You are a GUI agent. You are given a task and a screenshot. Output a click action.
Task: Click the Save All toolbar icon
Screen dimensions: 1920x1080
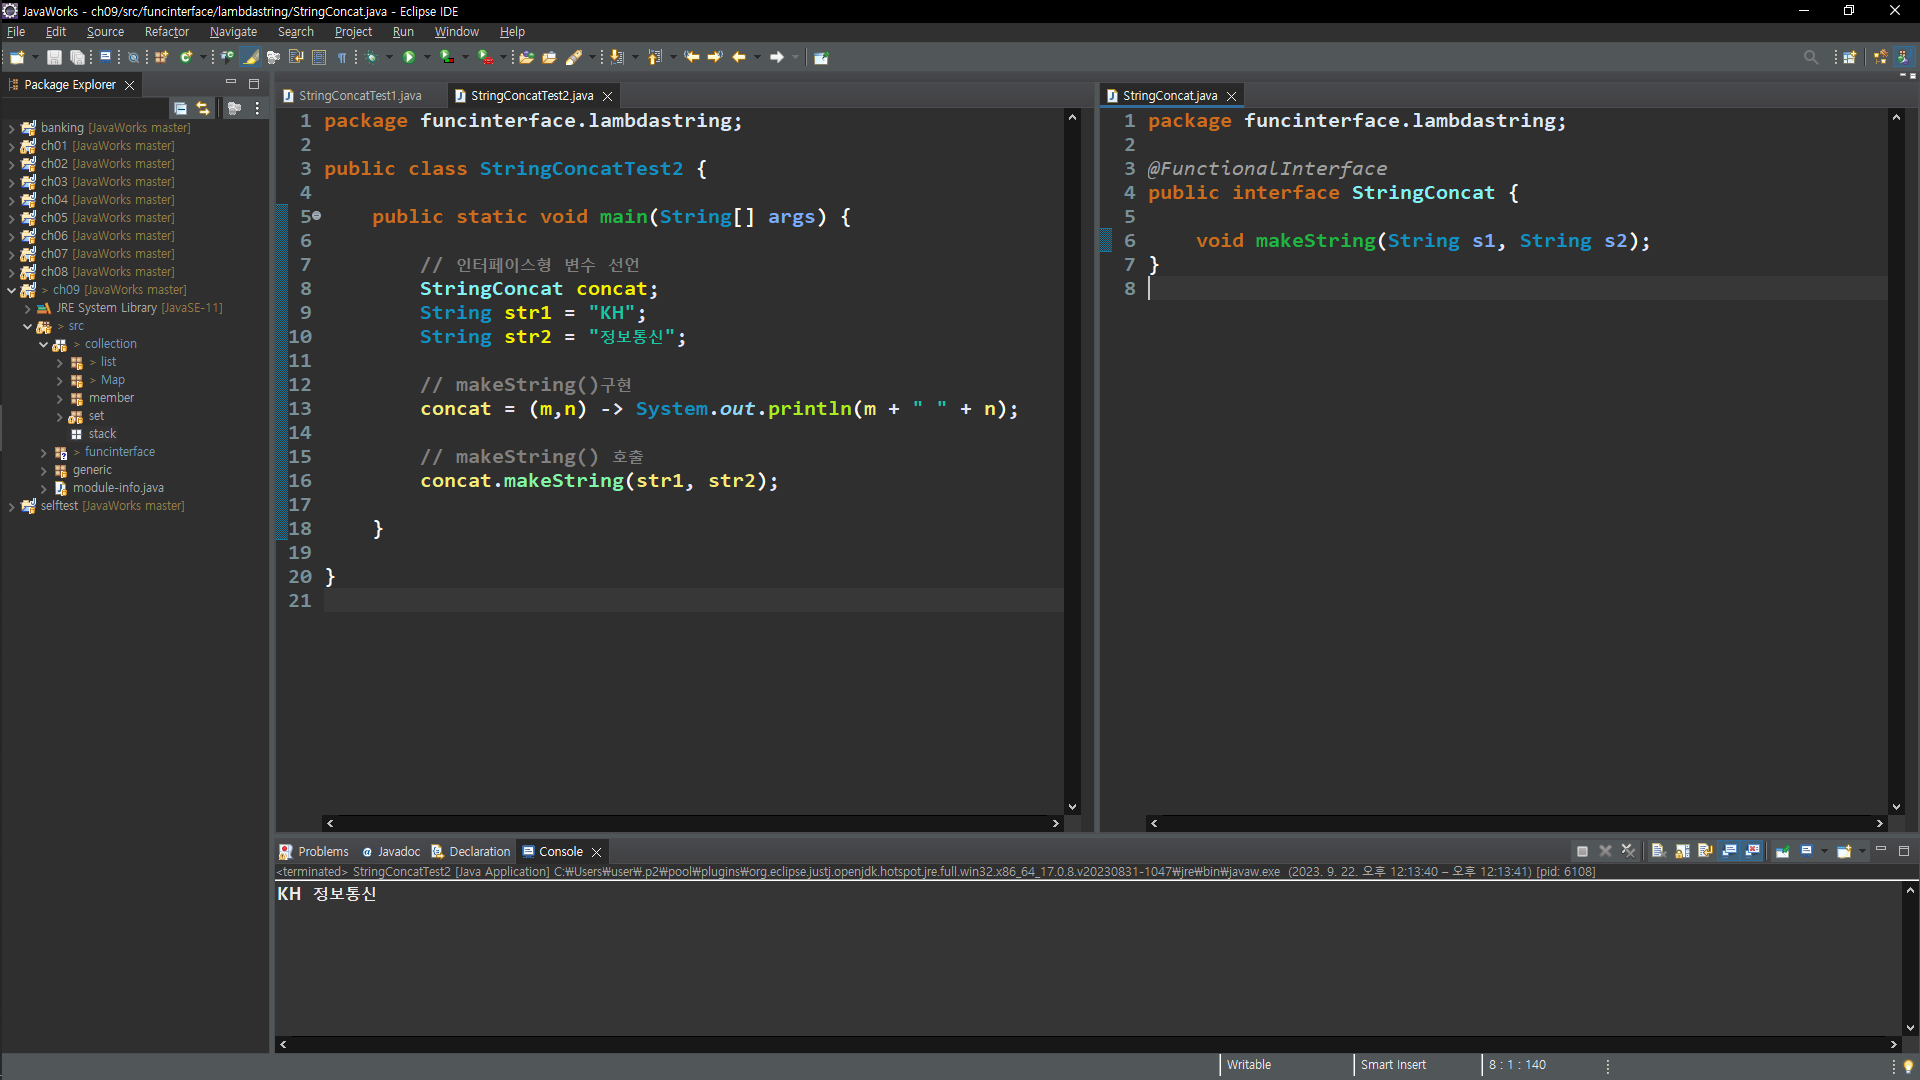click(76, 57)
